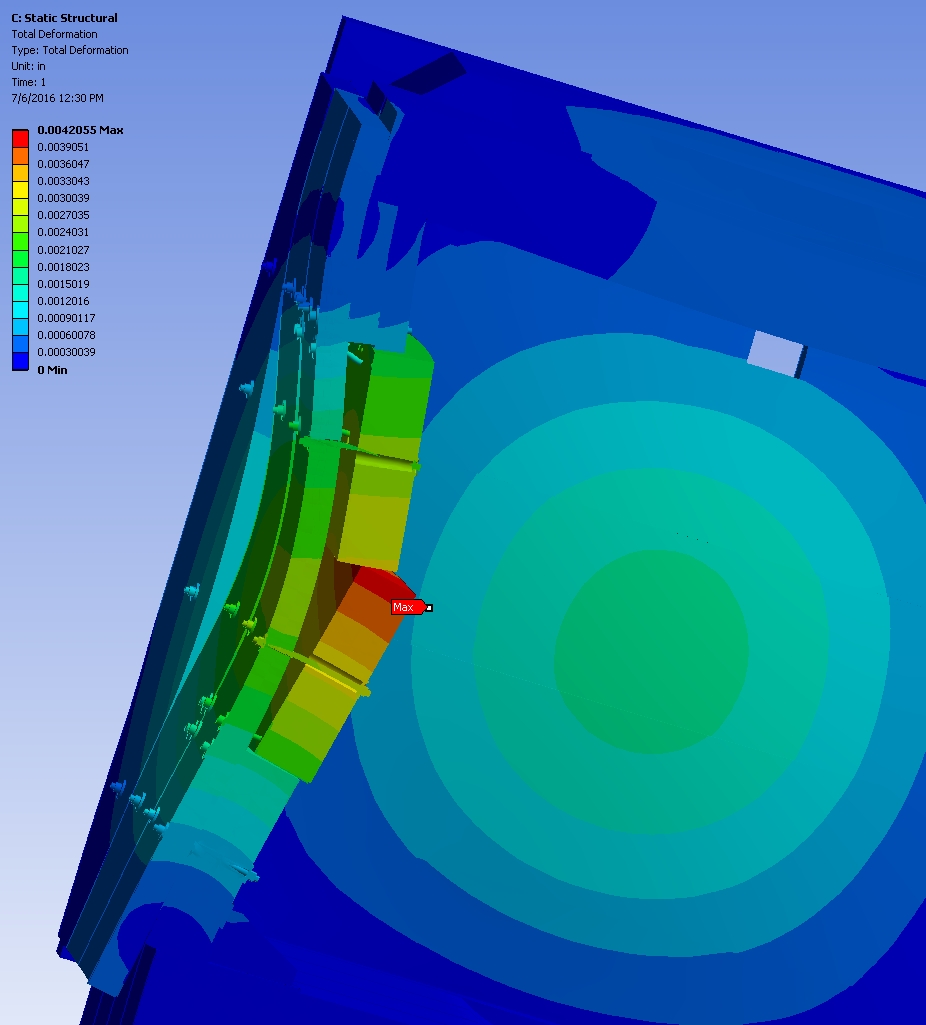The height and width of the screenshot is (1025, 926).
Task: Click the "C: Static Structural" title text
Action: [x=64, y=18]
